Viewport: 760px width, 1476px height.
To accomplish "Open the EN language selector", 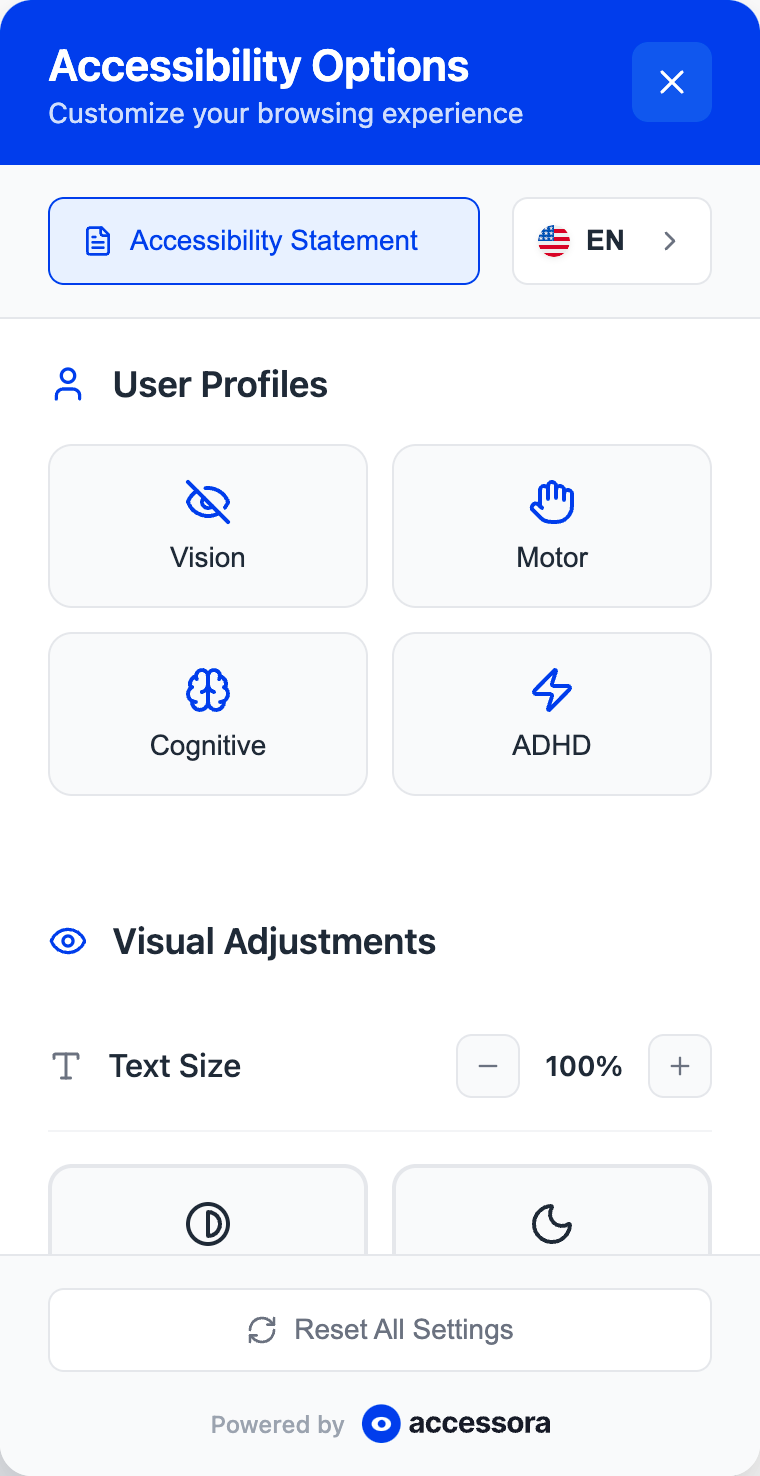I will click(x=611, y=241).
